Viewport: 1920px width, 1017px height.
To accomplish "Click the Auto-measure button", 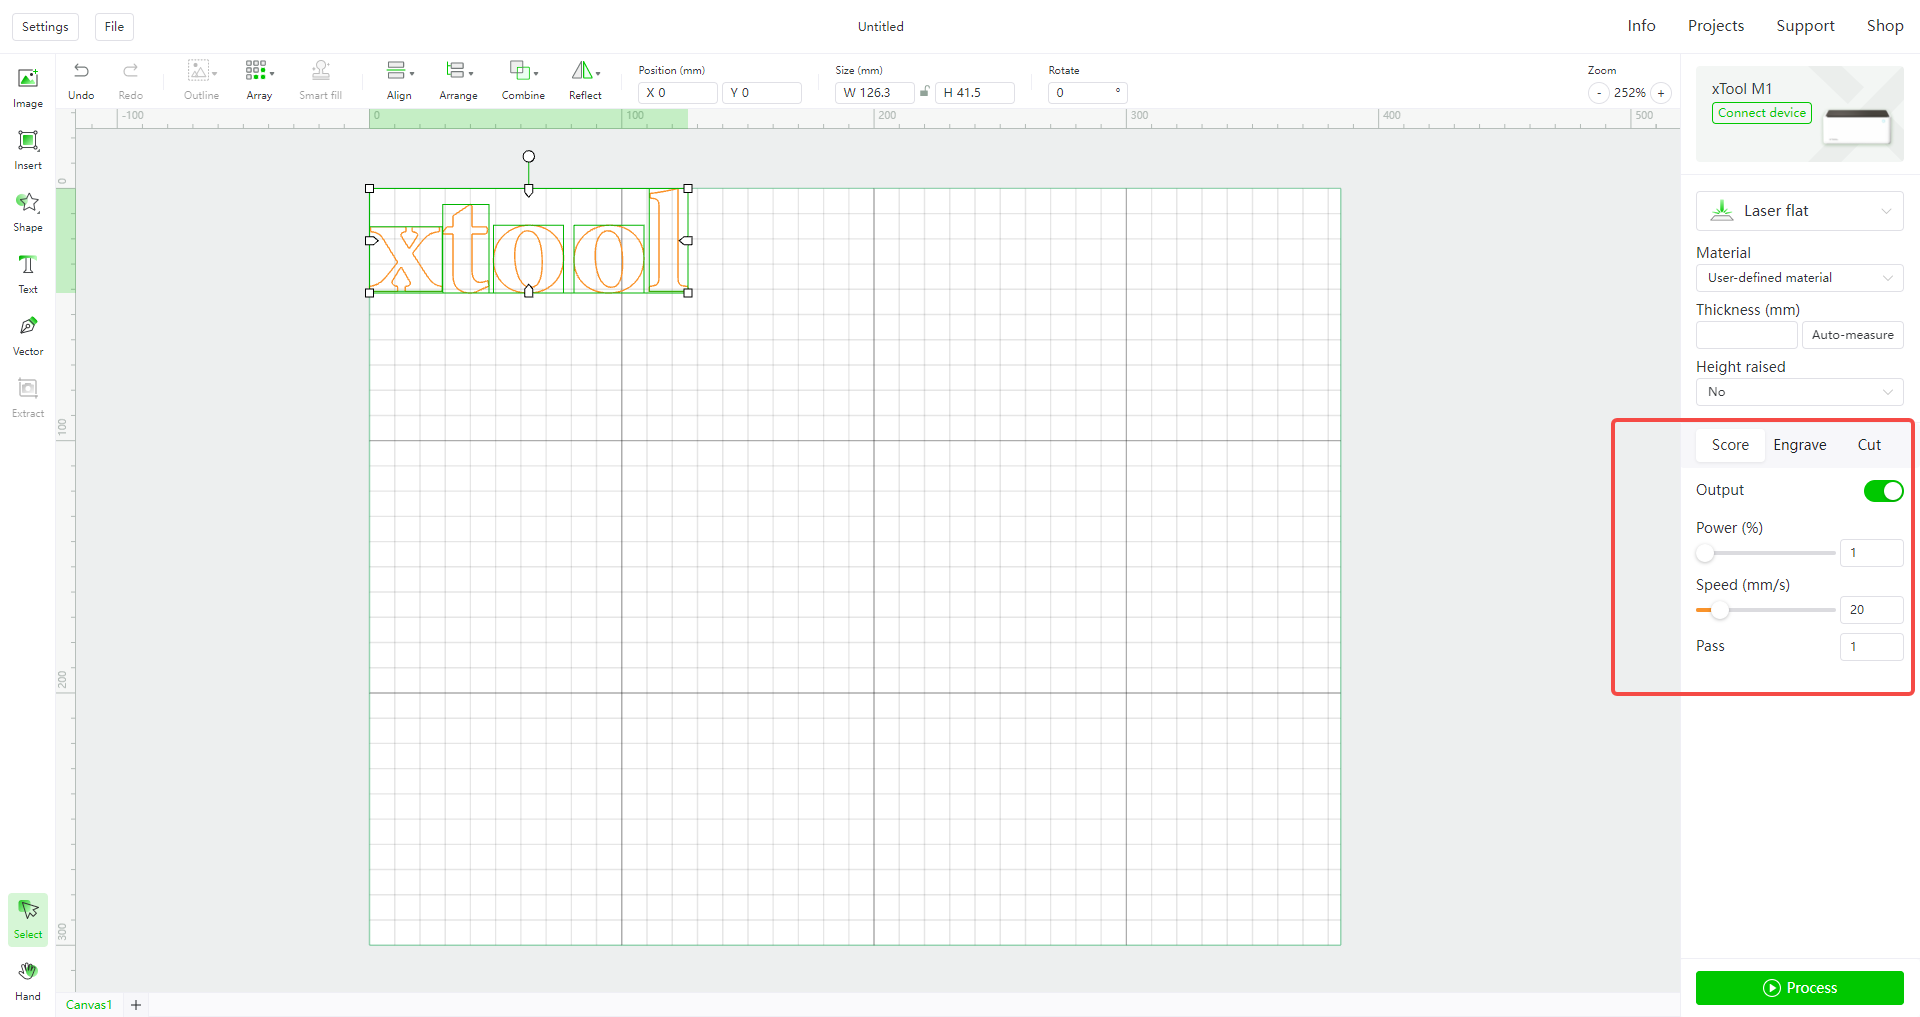I will click(x=1852, y=335).
